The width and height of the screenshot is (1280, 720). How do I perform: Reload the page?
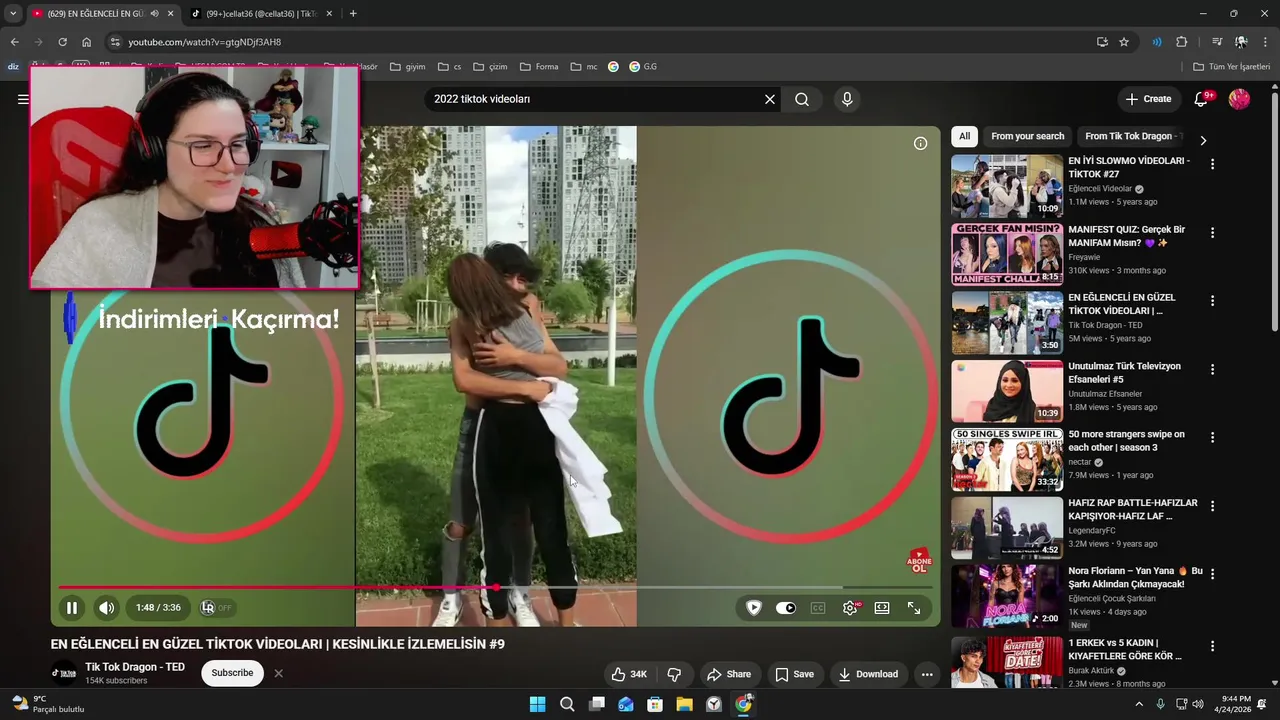pos(62,42)
